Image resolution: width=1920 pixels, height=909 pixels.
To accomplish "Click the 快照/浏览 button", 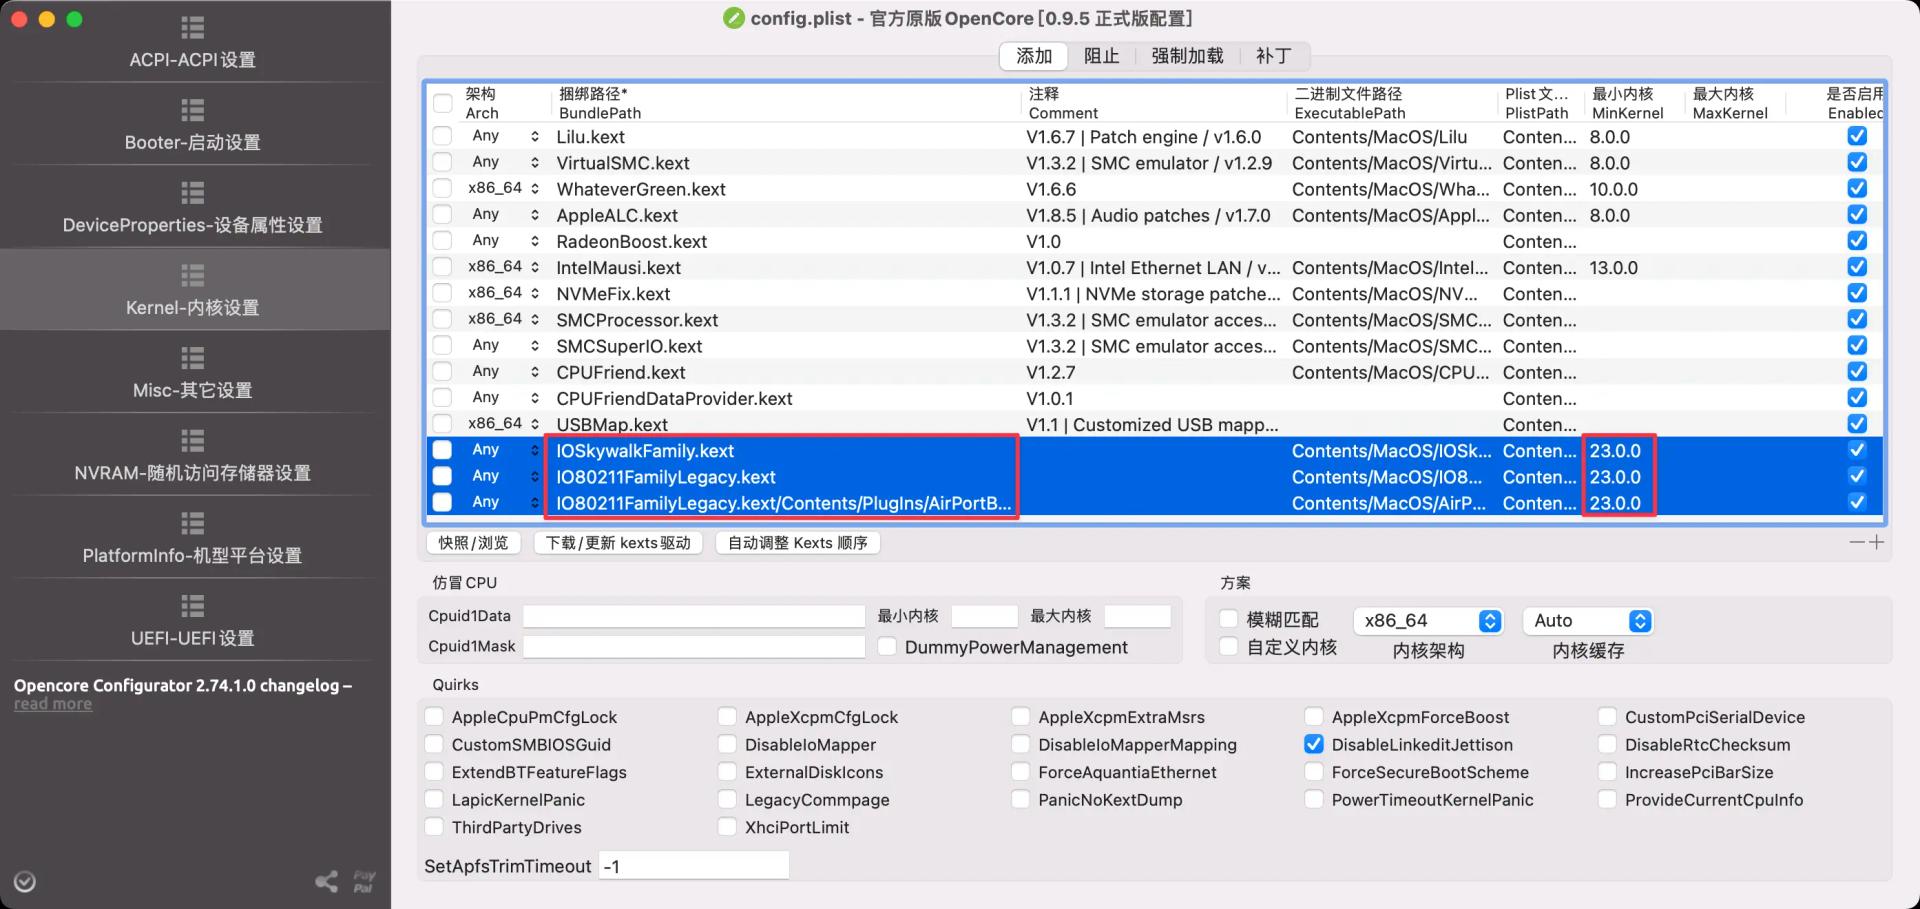I will click(473, 543).
